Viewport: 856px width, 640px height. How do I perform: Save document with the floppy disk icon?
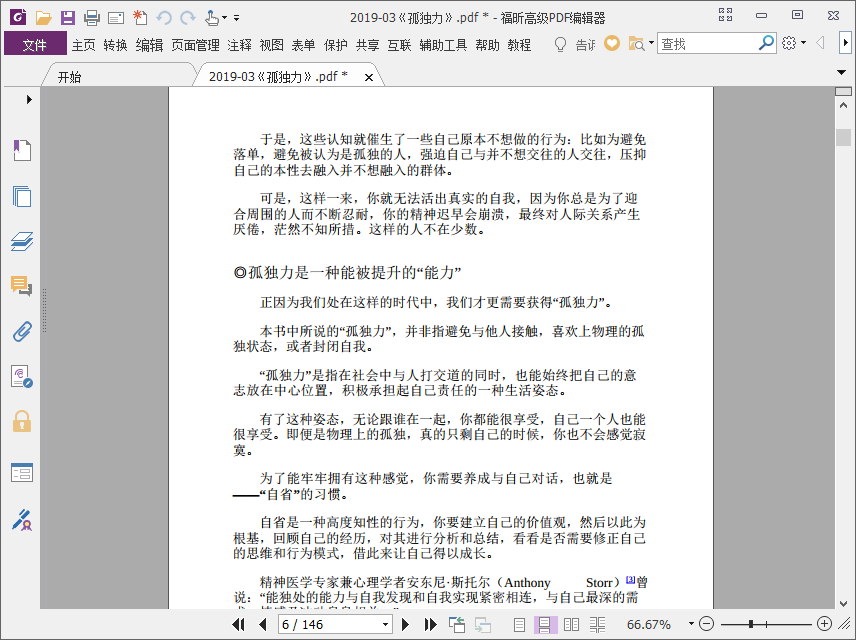coord(68,18)
